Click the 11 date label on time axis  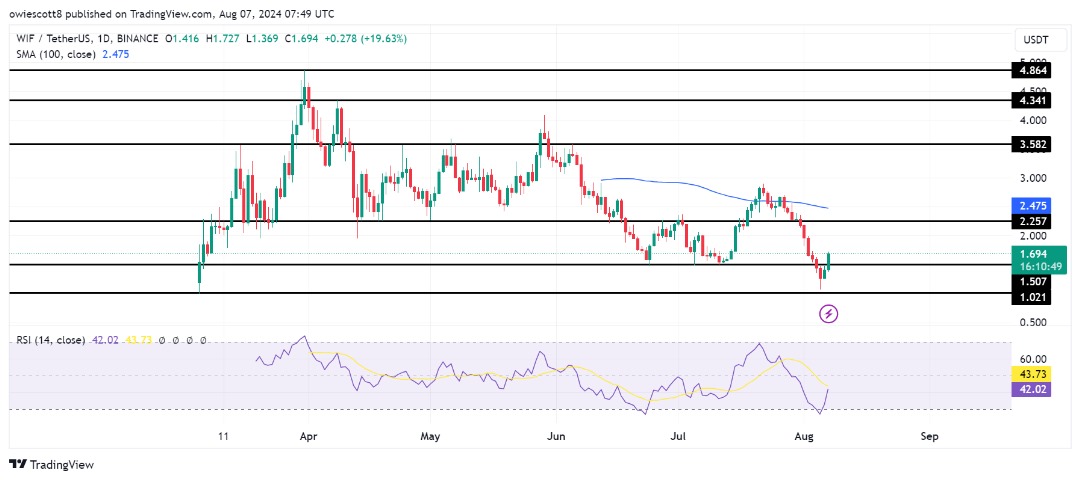(223, 436)
